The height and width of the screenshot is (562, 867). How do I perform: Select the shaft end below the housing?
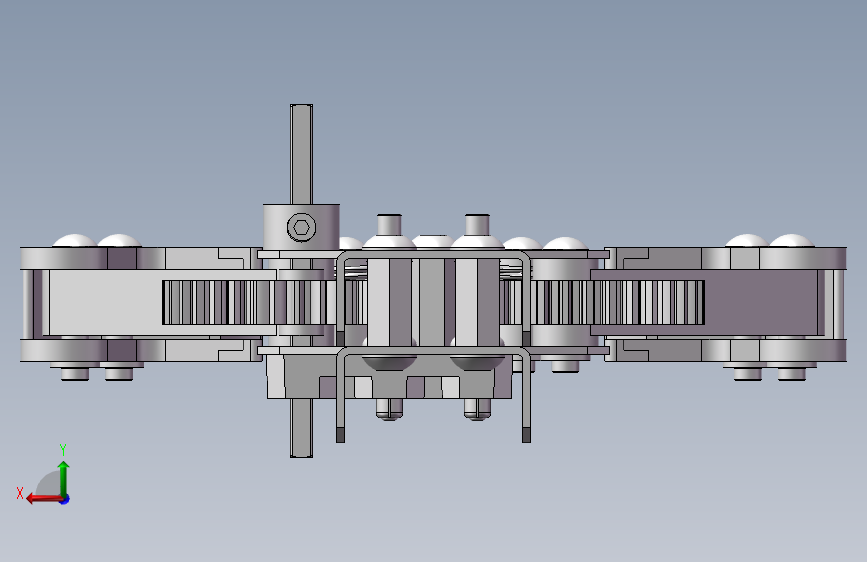301,428
